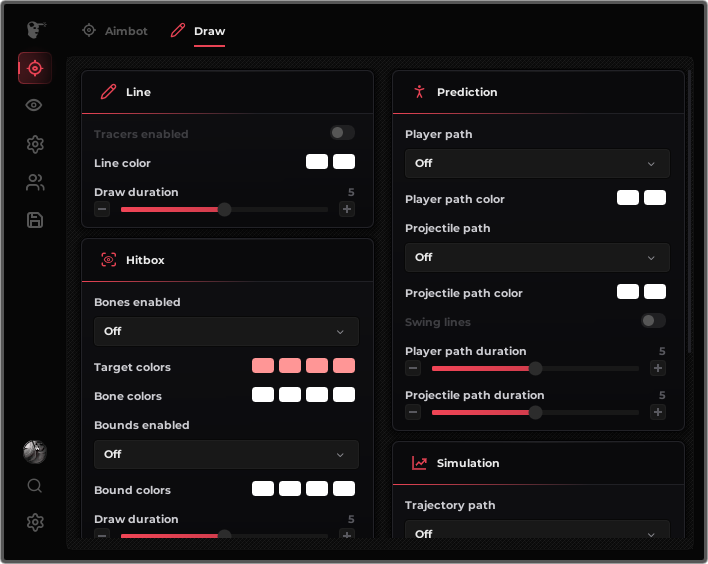Screen dimensions: 708x564
Task: Pick the last Bone colors swatch
Action: point(344,395)
